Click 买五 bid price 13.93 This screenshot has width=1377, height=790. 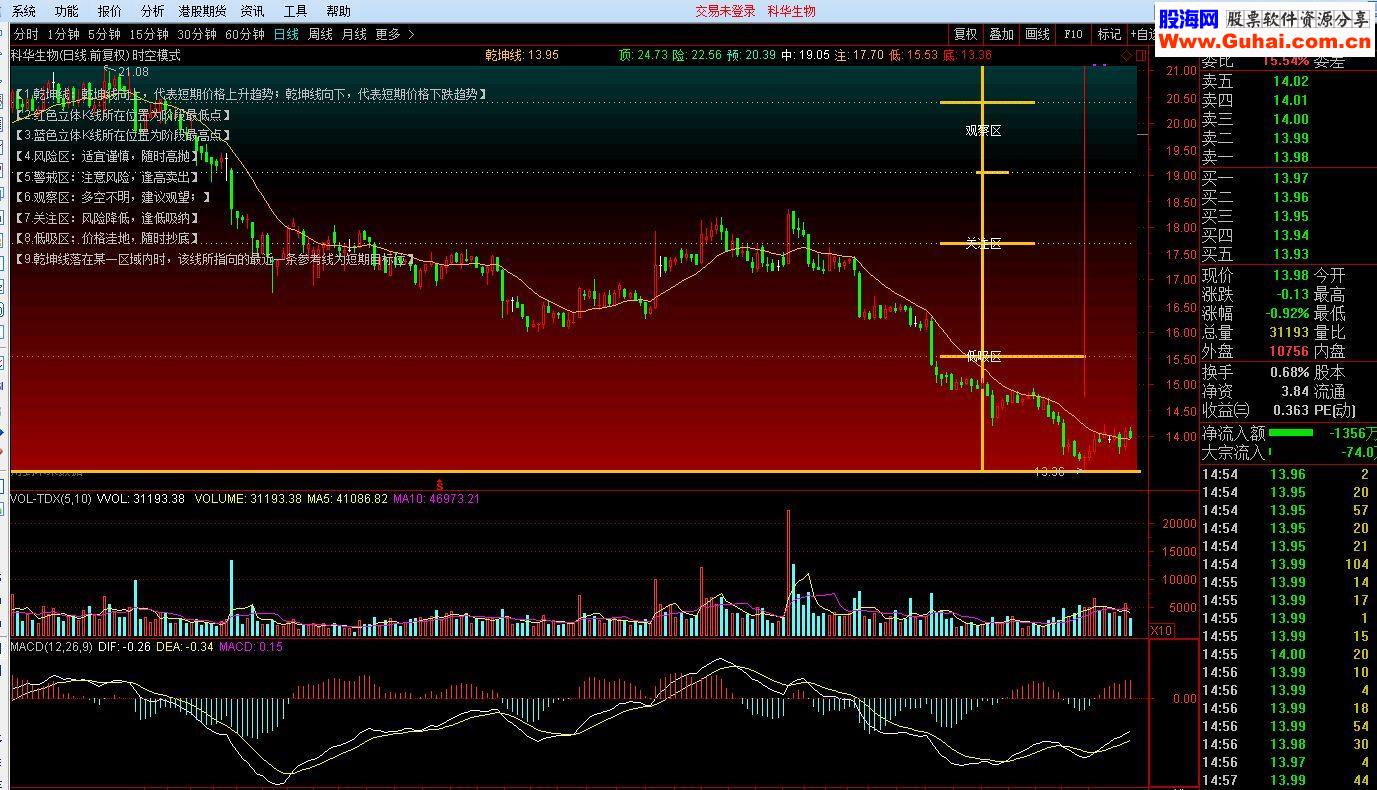(1291, 254)
